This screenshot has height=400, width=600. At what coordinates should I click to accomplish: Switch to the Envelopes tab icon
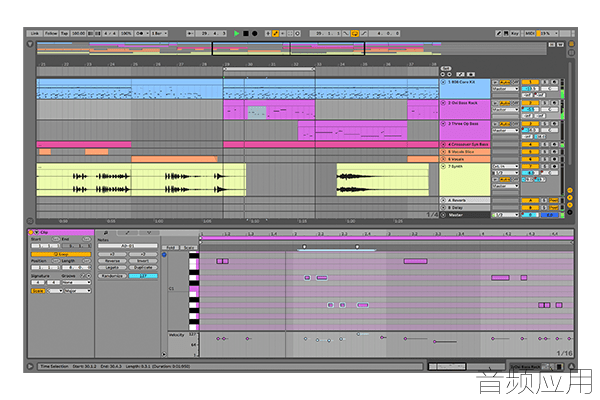[x=127, y=233]
